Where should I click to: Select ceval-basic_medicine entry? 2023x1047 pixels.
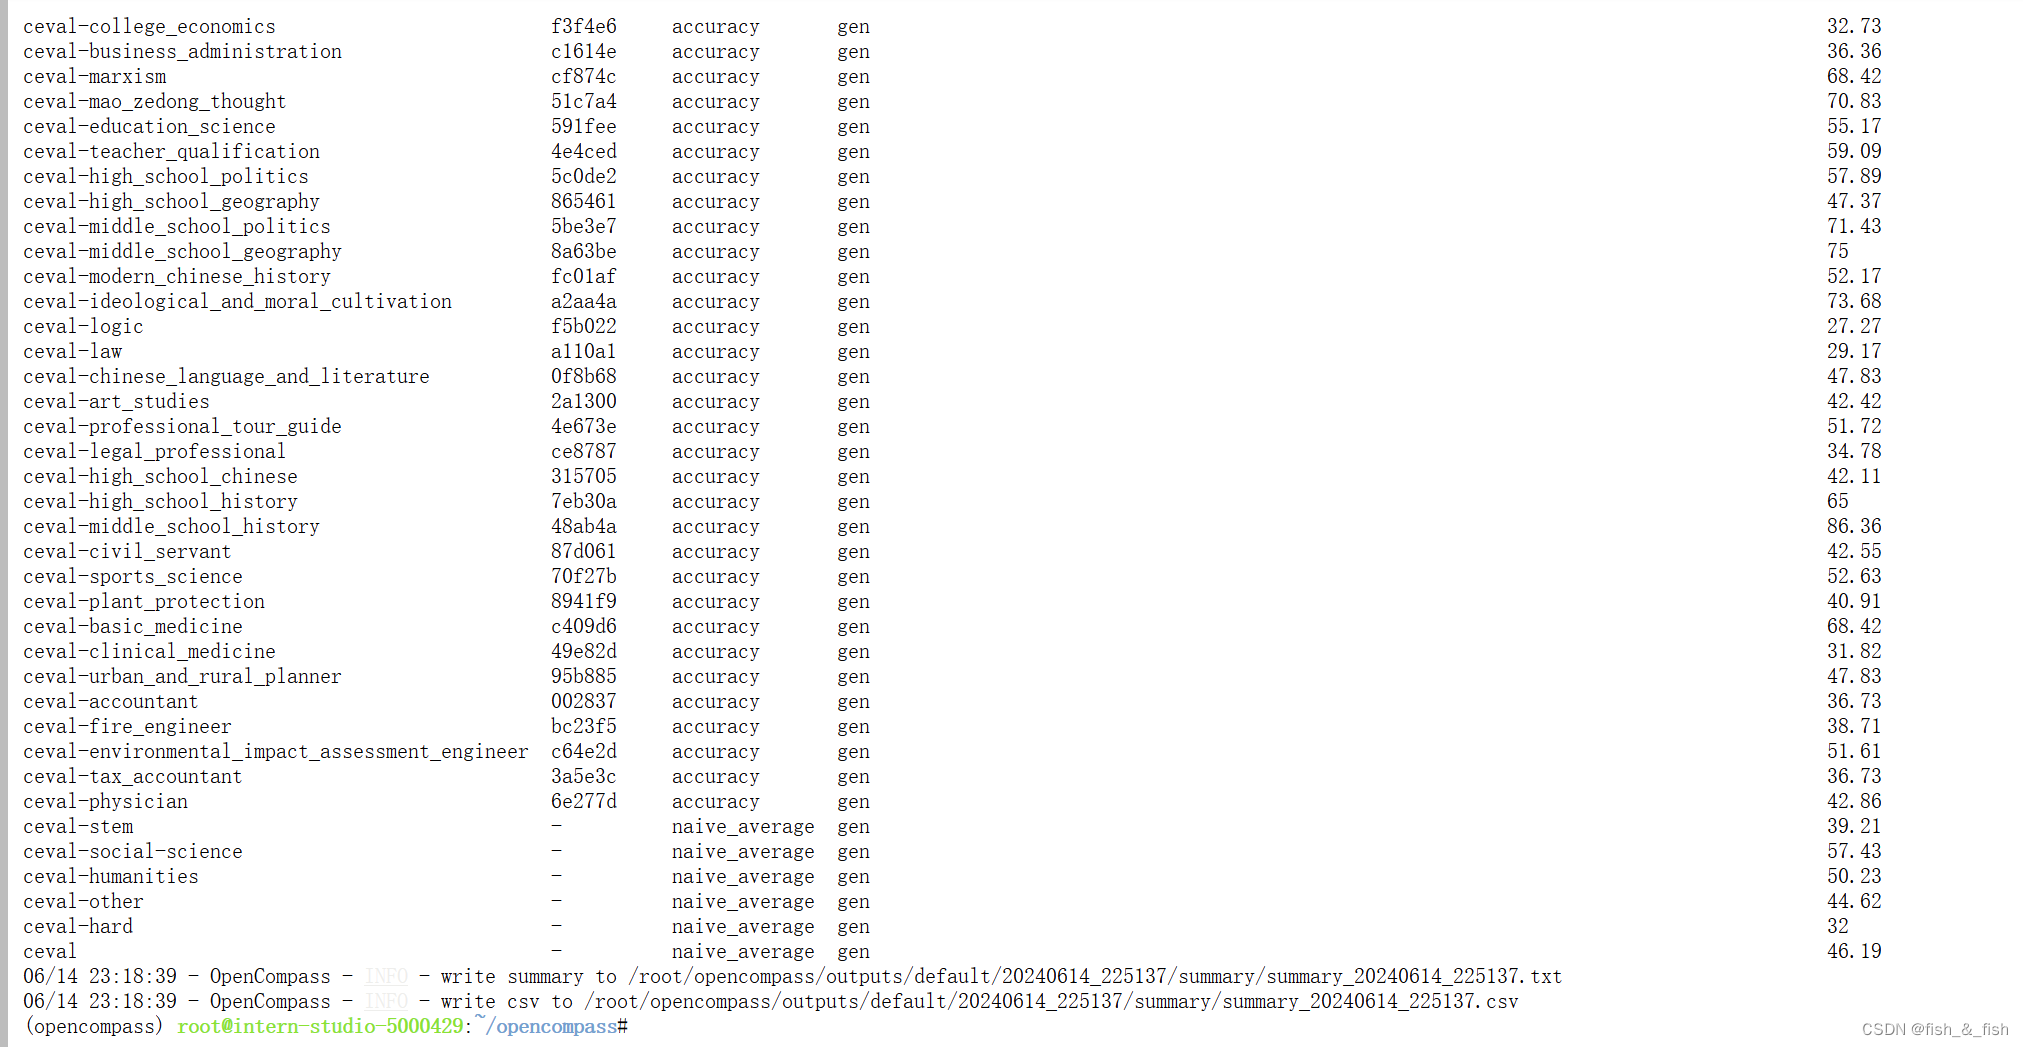coord(133,627)
